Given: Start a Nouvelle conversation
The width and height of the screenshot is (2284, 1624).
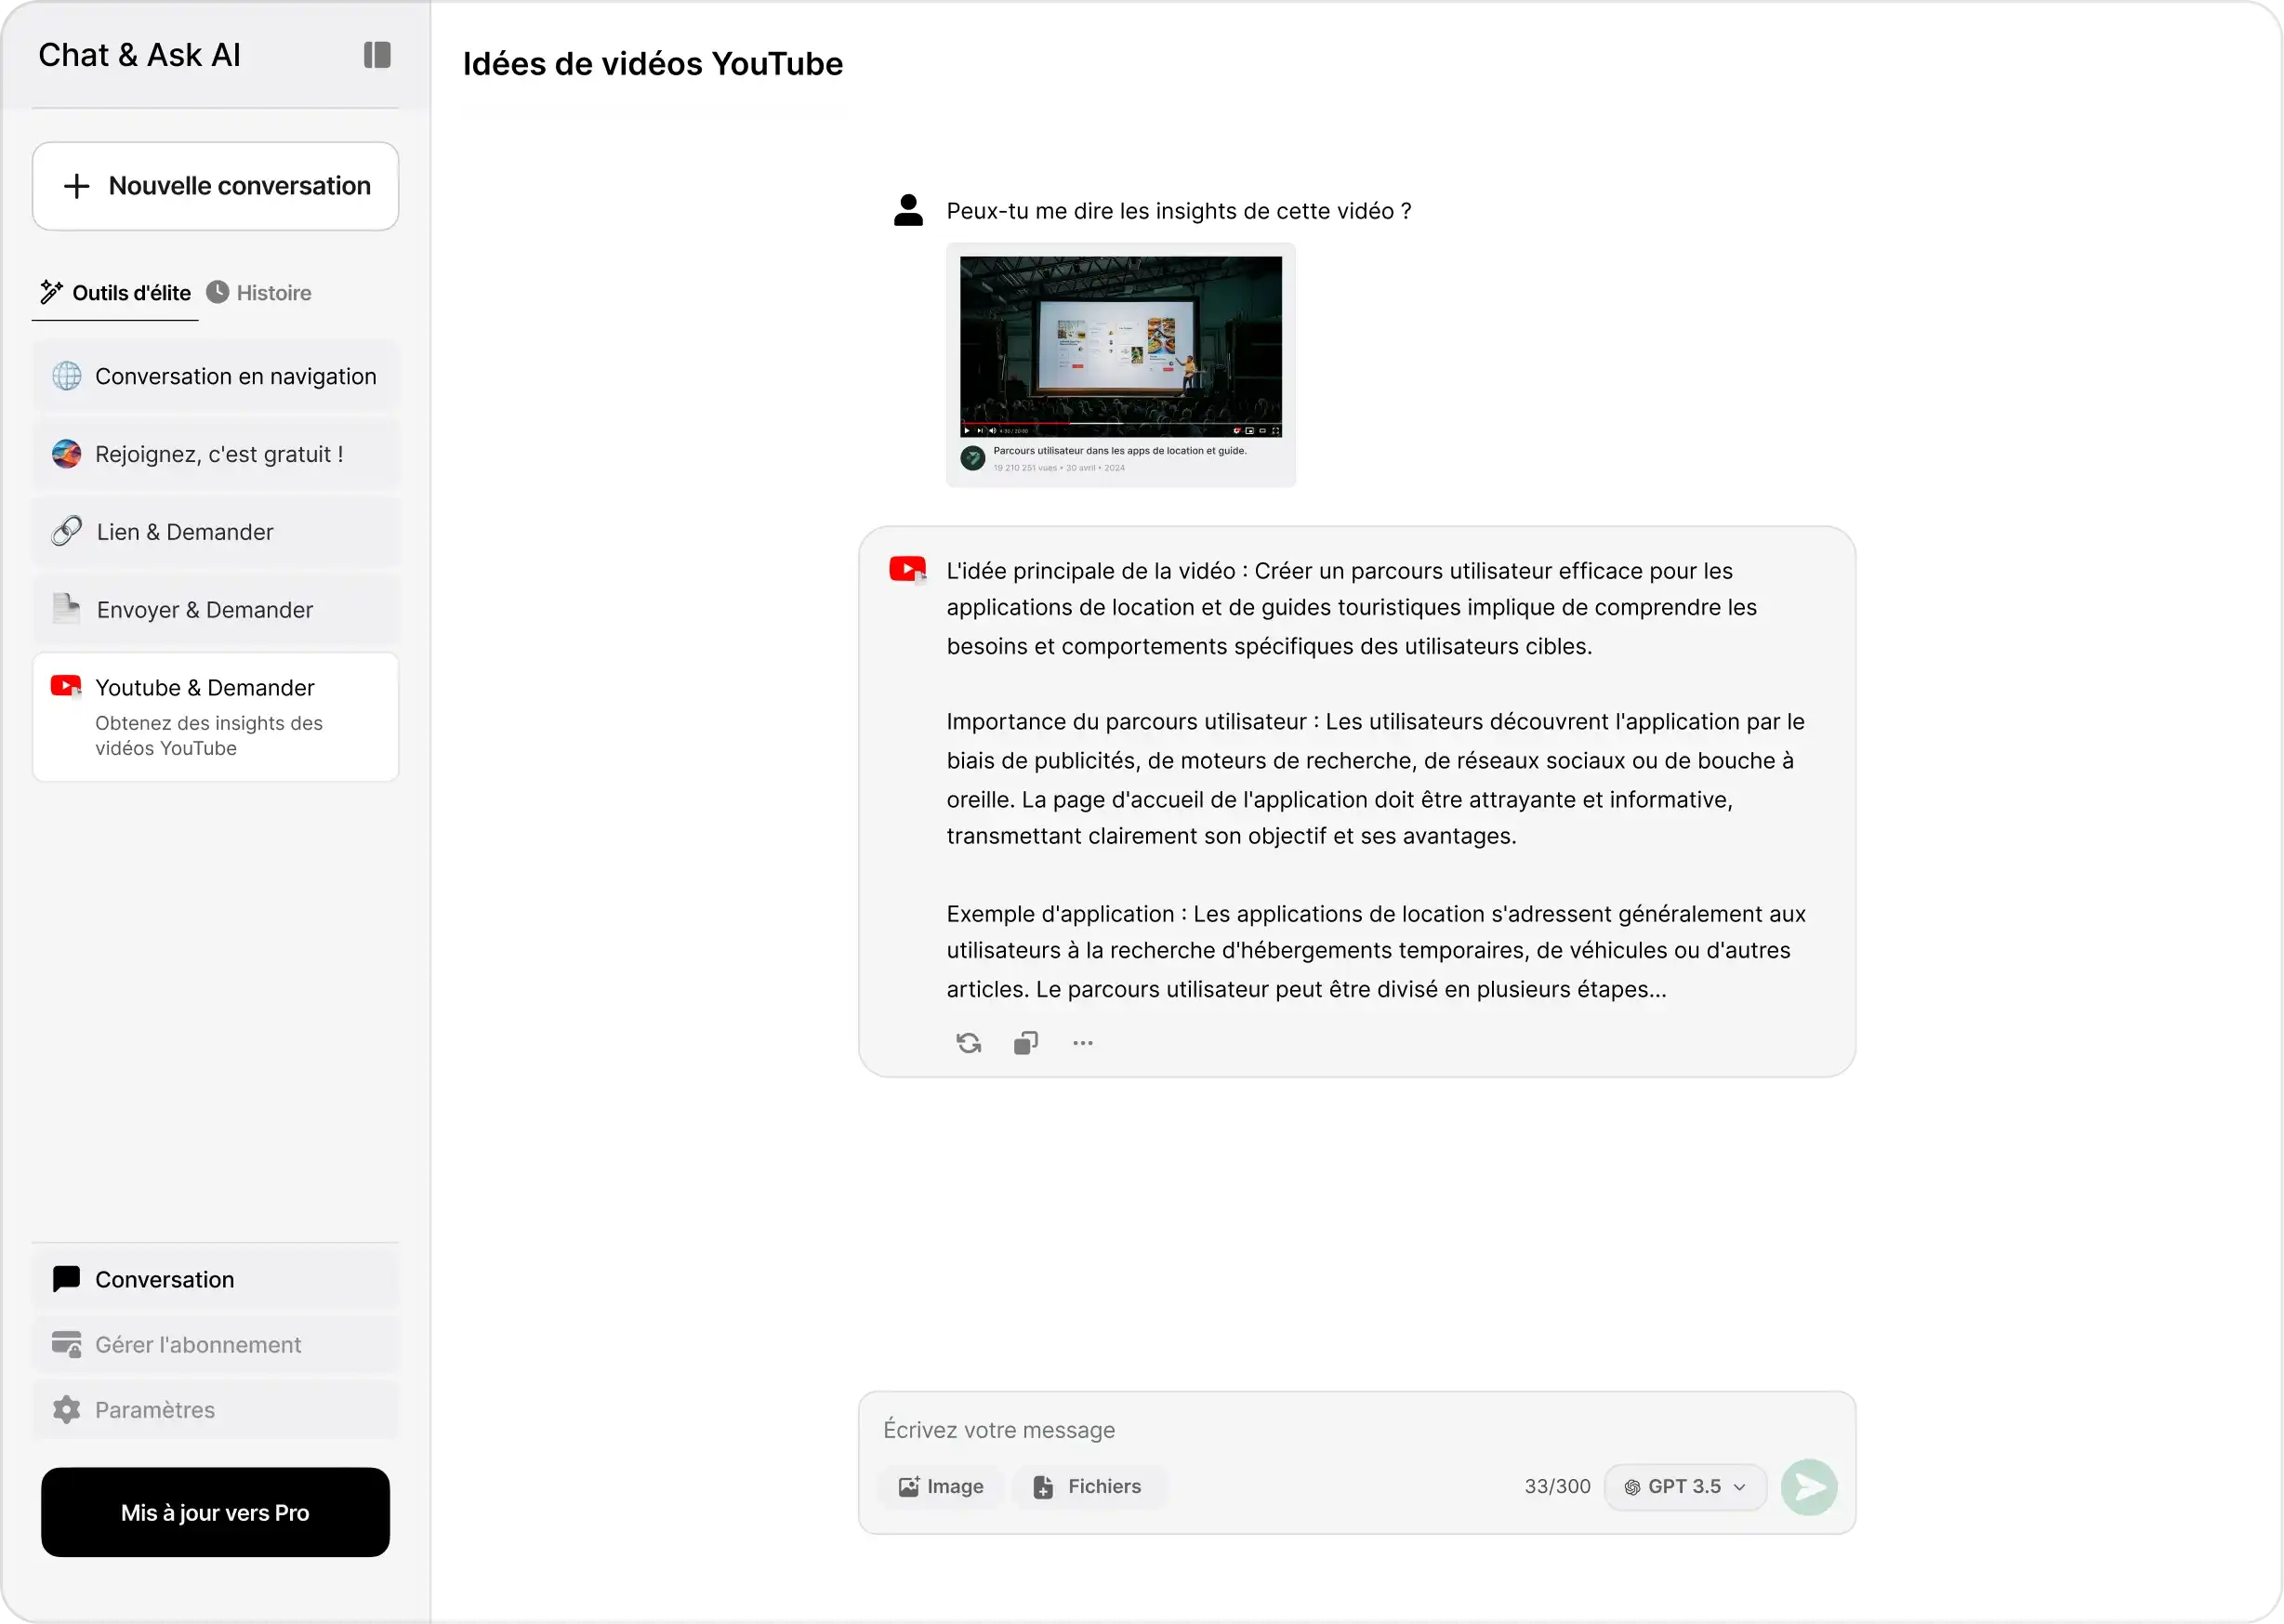Looking at the screenshot, I should coord(215,186).
